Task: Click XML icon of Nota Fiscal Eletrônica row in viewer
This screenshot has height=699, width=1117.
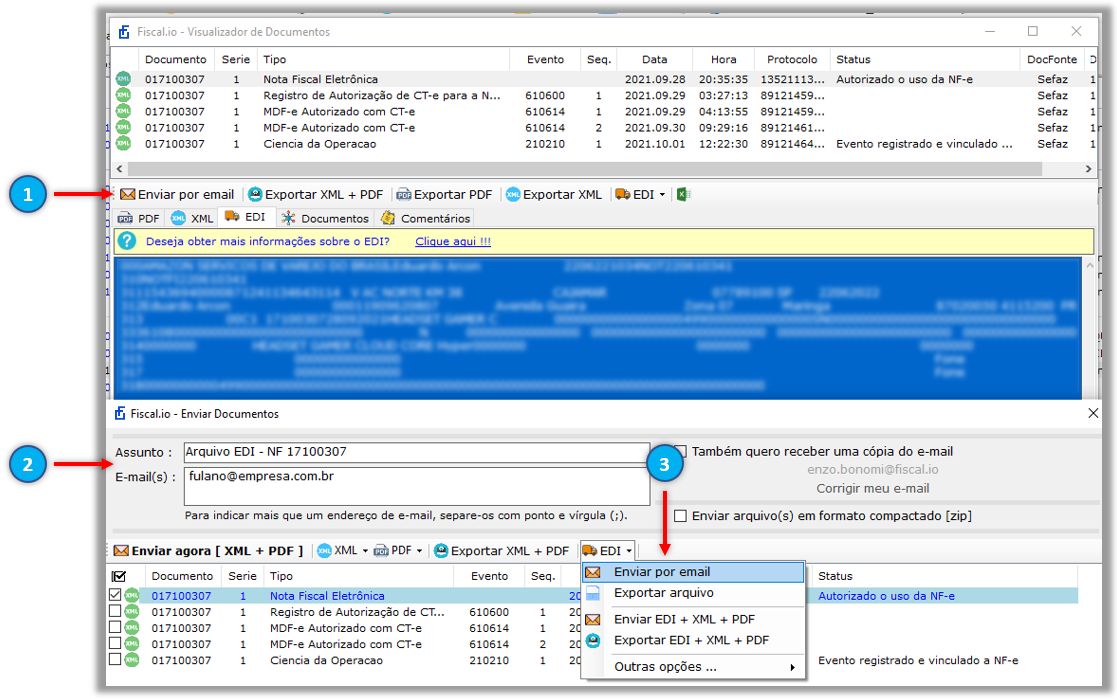Action: pos(123,79)
